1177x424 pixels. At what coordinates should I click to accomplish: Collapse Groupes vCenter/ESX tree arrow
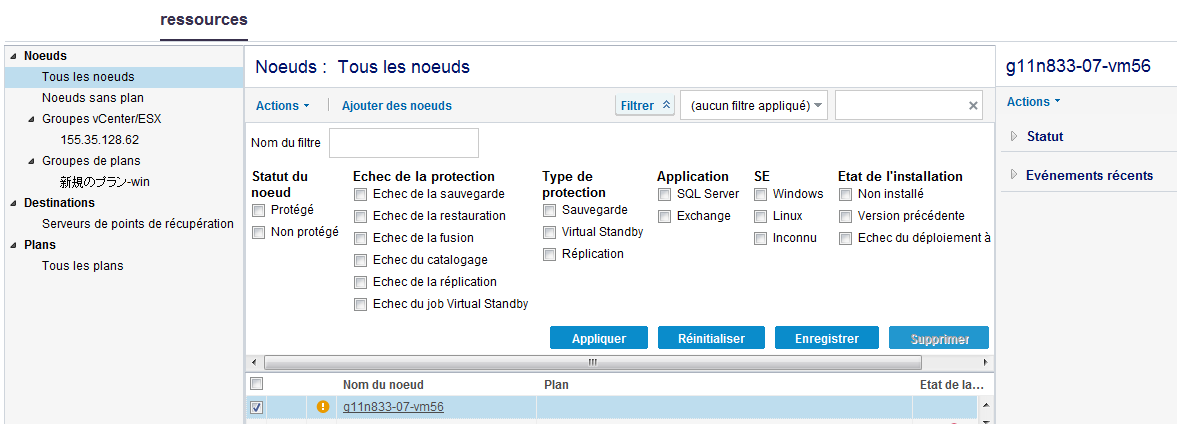[x=31, y=118]
